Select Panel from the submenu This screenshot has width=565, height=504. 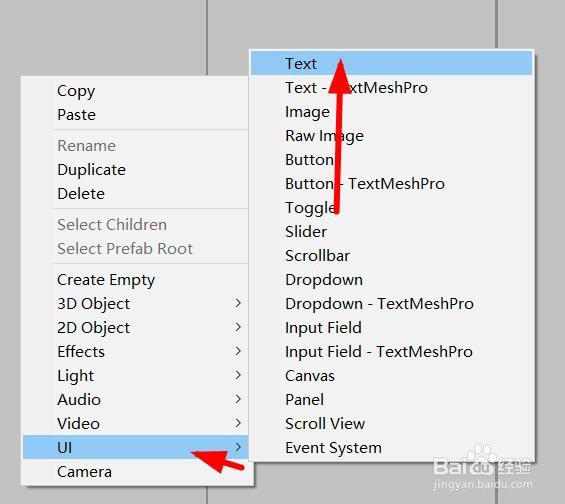pos(391,400)
